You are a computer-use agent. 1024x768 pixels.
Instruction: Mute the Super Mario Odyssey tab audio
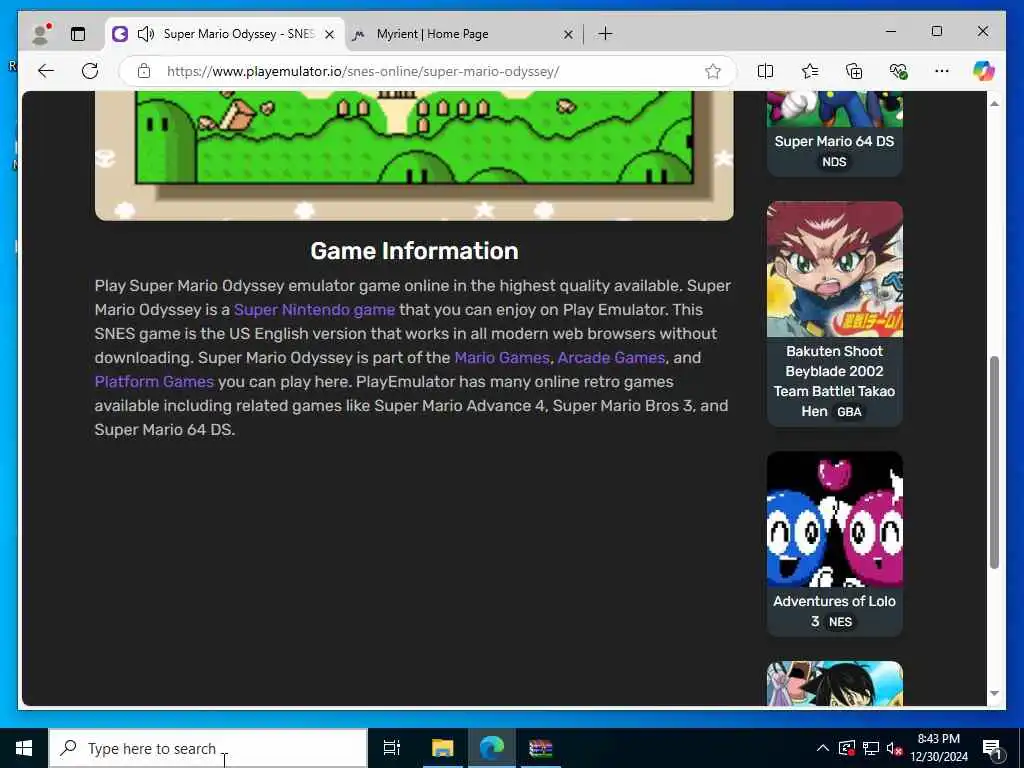(x=146, y=34)
